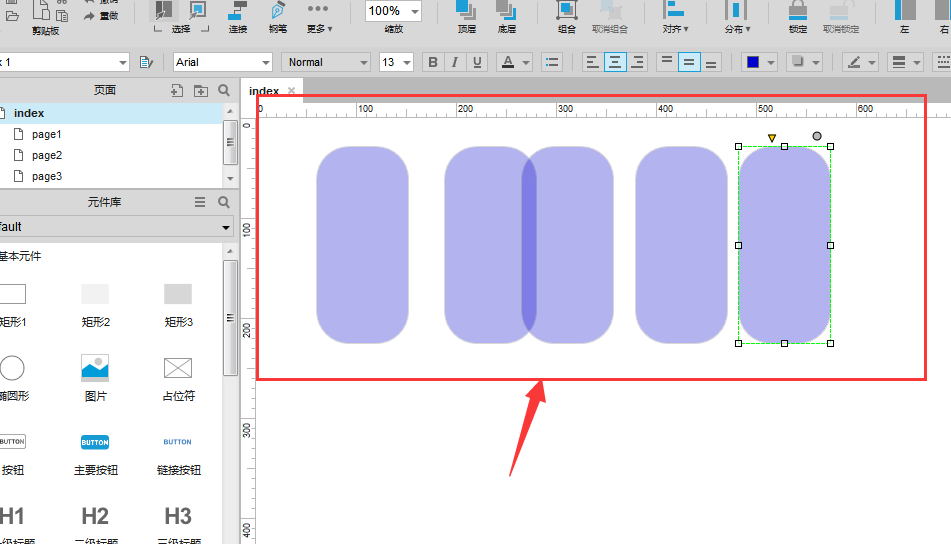Click the 取消锁定 unlock icon
This screenshot has height=544, width=951.
click(841, 10)
